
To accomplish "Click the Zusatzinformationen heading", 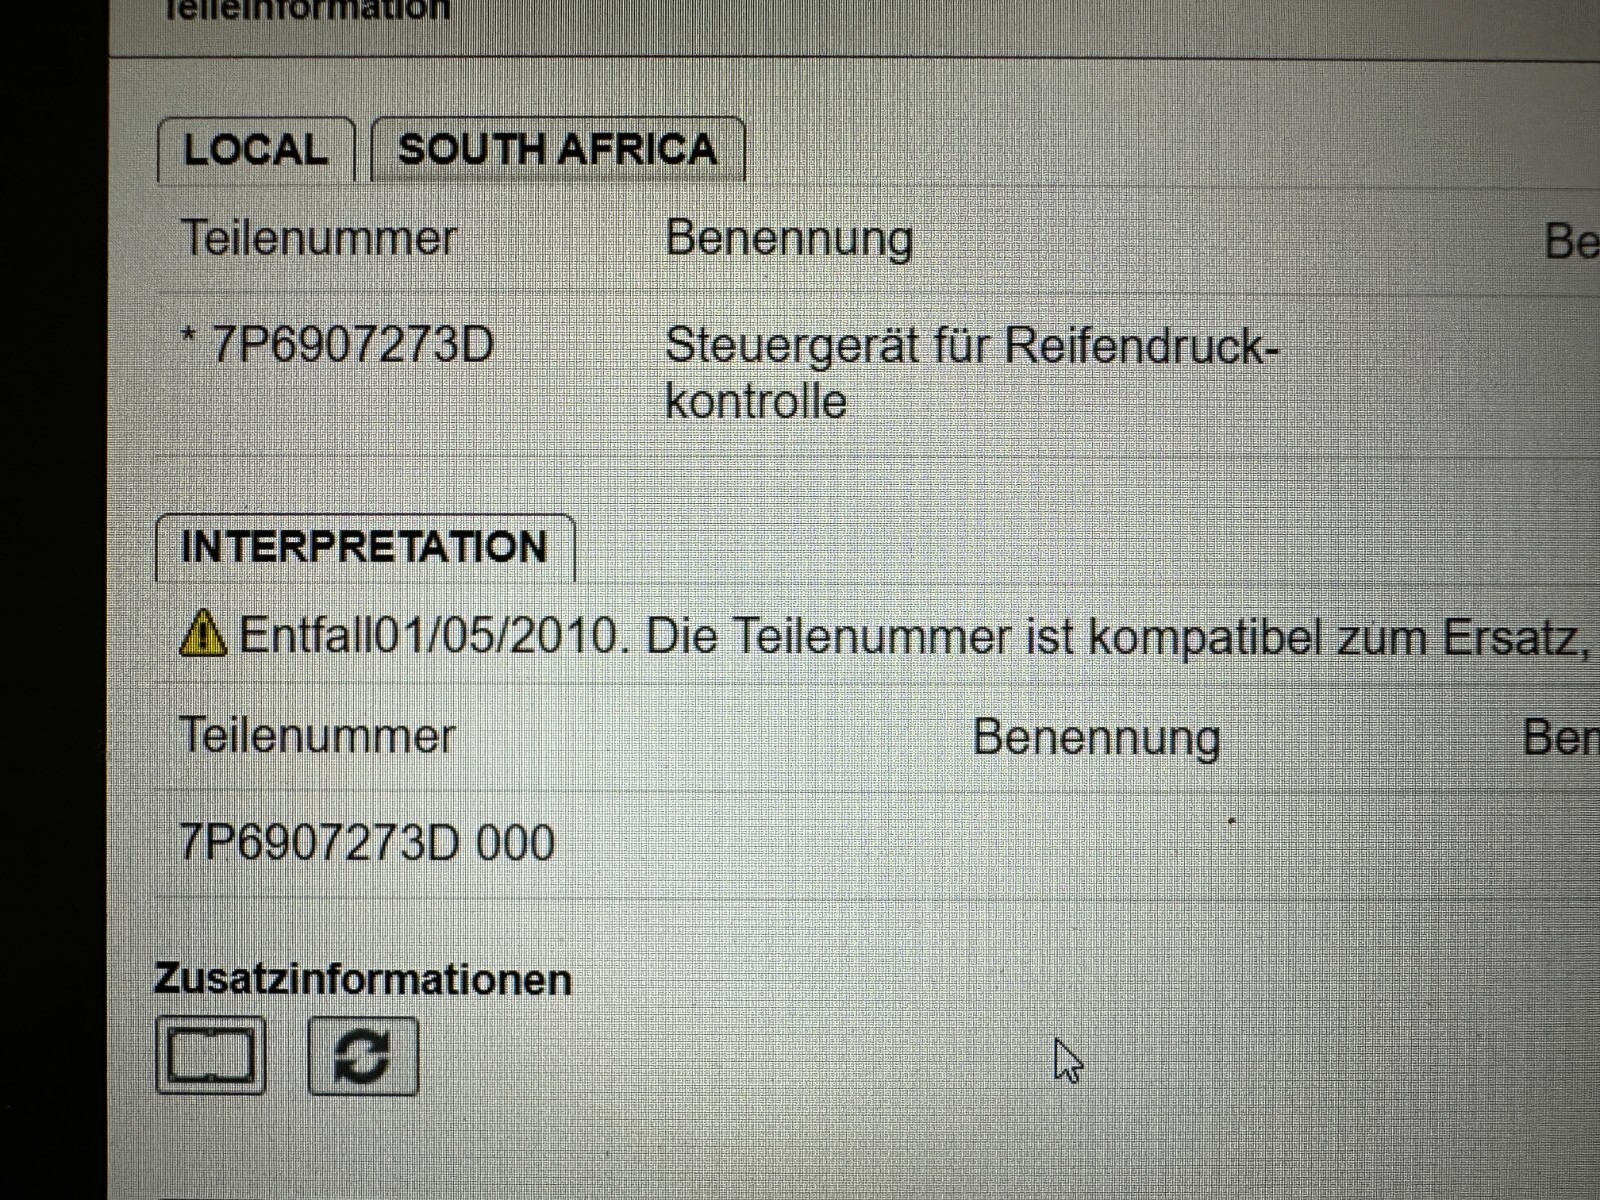I will [x=363, y=979].
